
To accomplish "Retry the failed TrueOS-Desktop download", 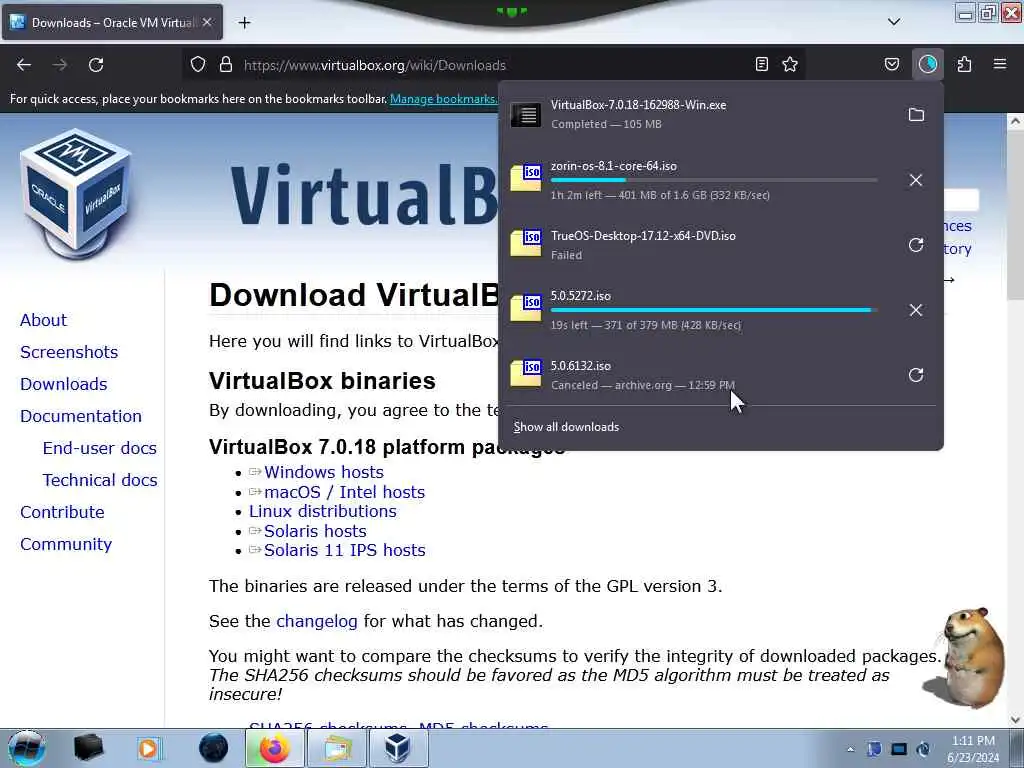I will (916, 245).
